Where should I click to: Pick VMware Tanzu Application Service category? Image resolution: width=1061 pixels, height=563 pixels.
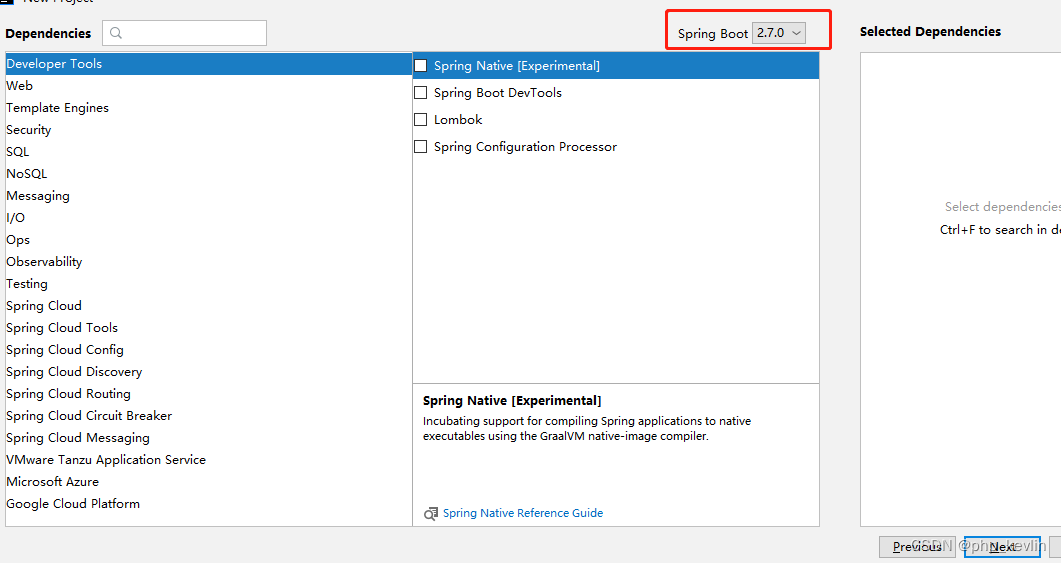(208, 459)
